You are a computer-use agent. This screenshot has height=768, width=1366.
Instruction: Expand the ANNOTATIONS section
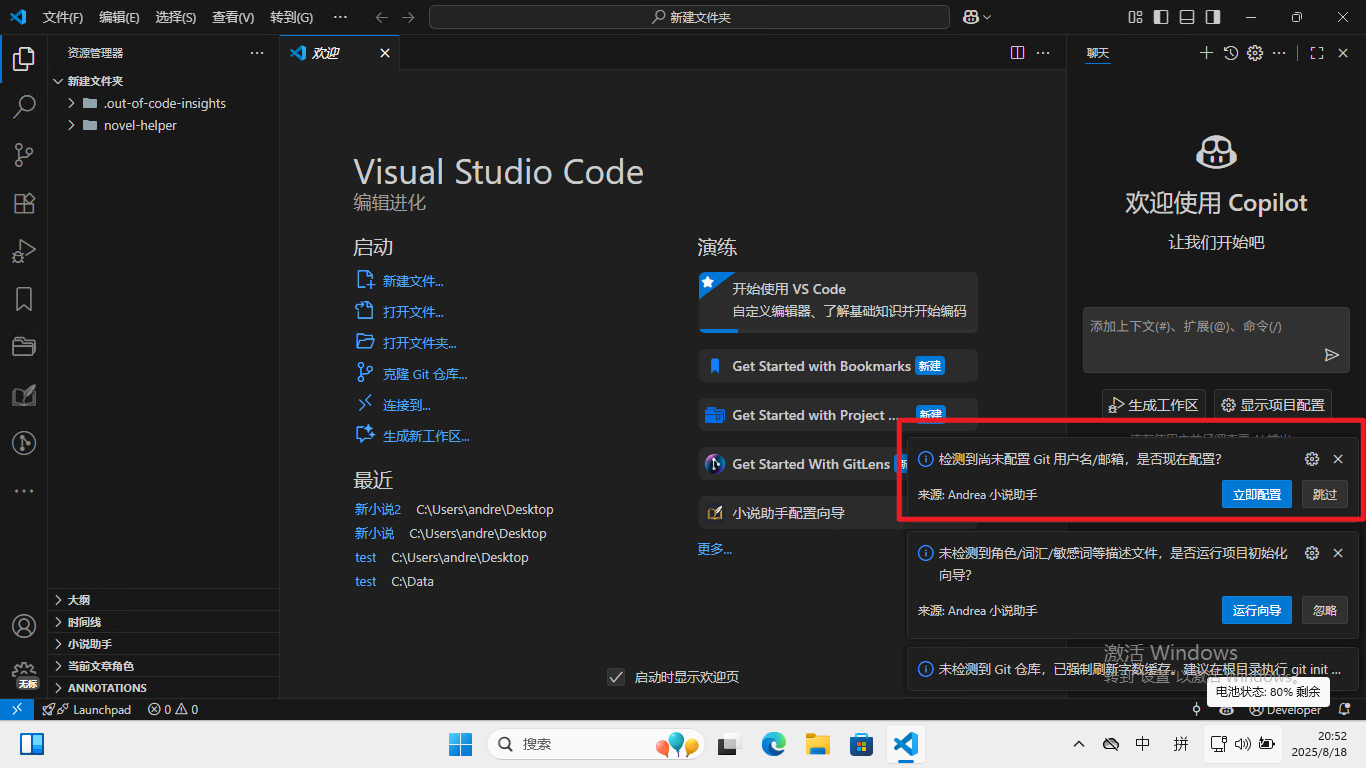pyautogui.click(x=107, y=688)
